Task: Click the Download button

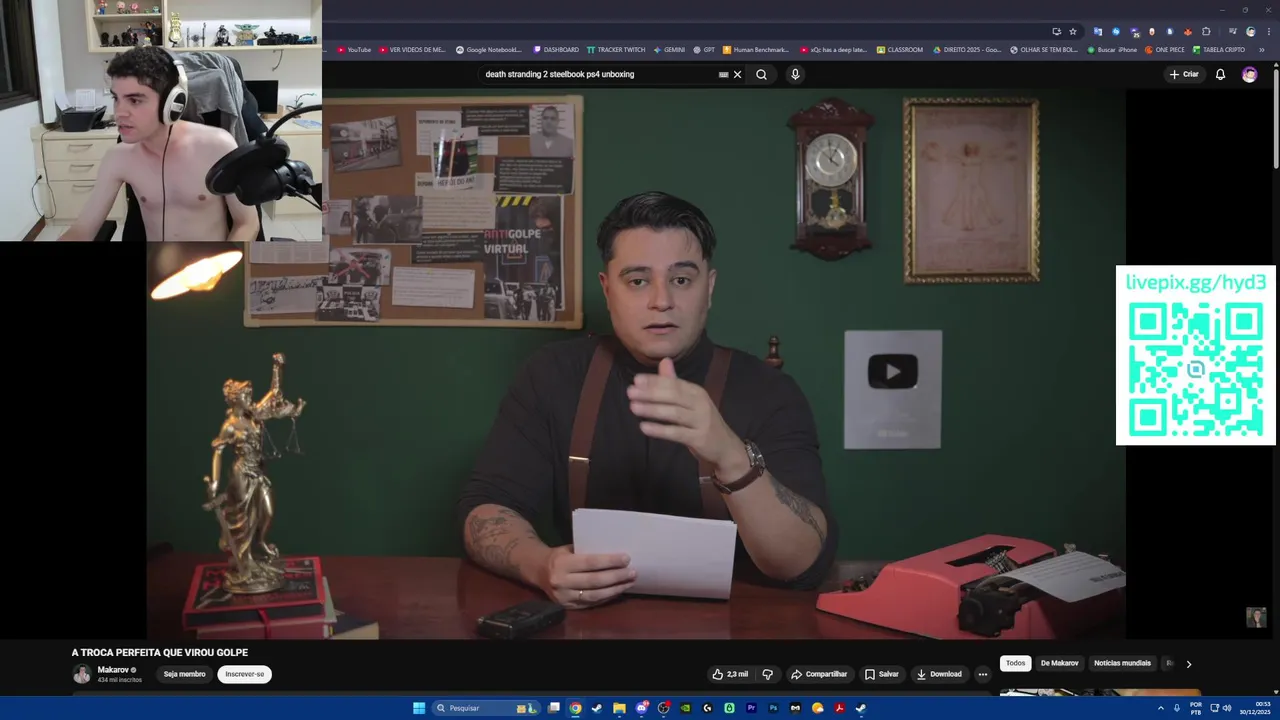Action: (x=939, y=674)
